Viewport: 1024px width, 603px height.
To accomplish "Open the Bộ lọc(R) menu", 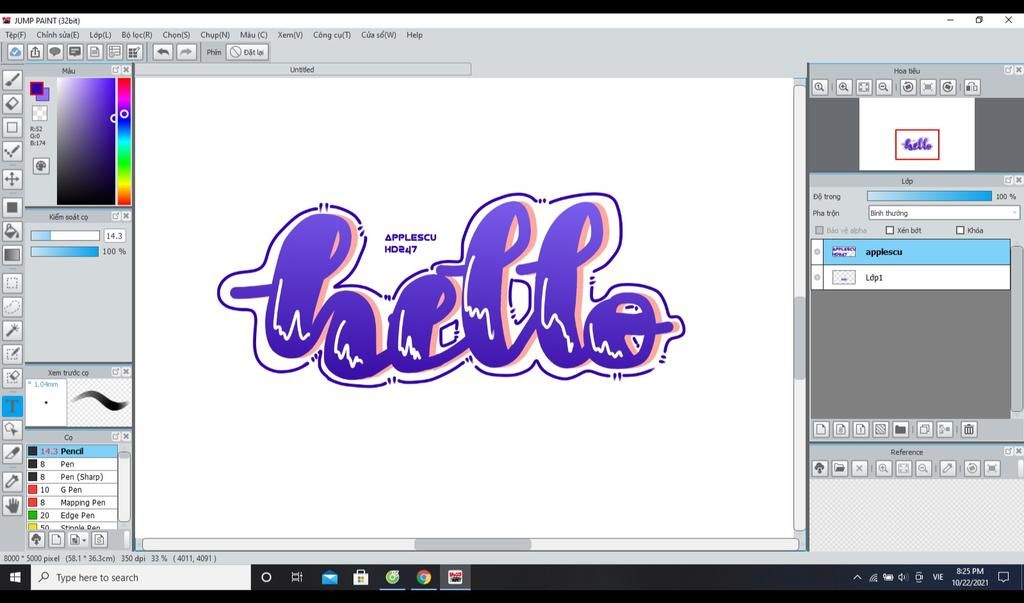I will click(x=136, y=35).
